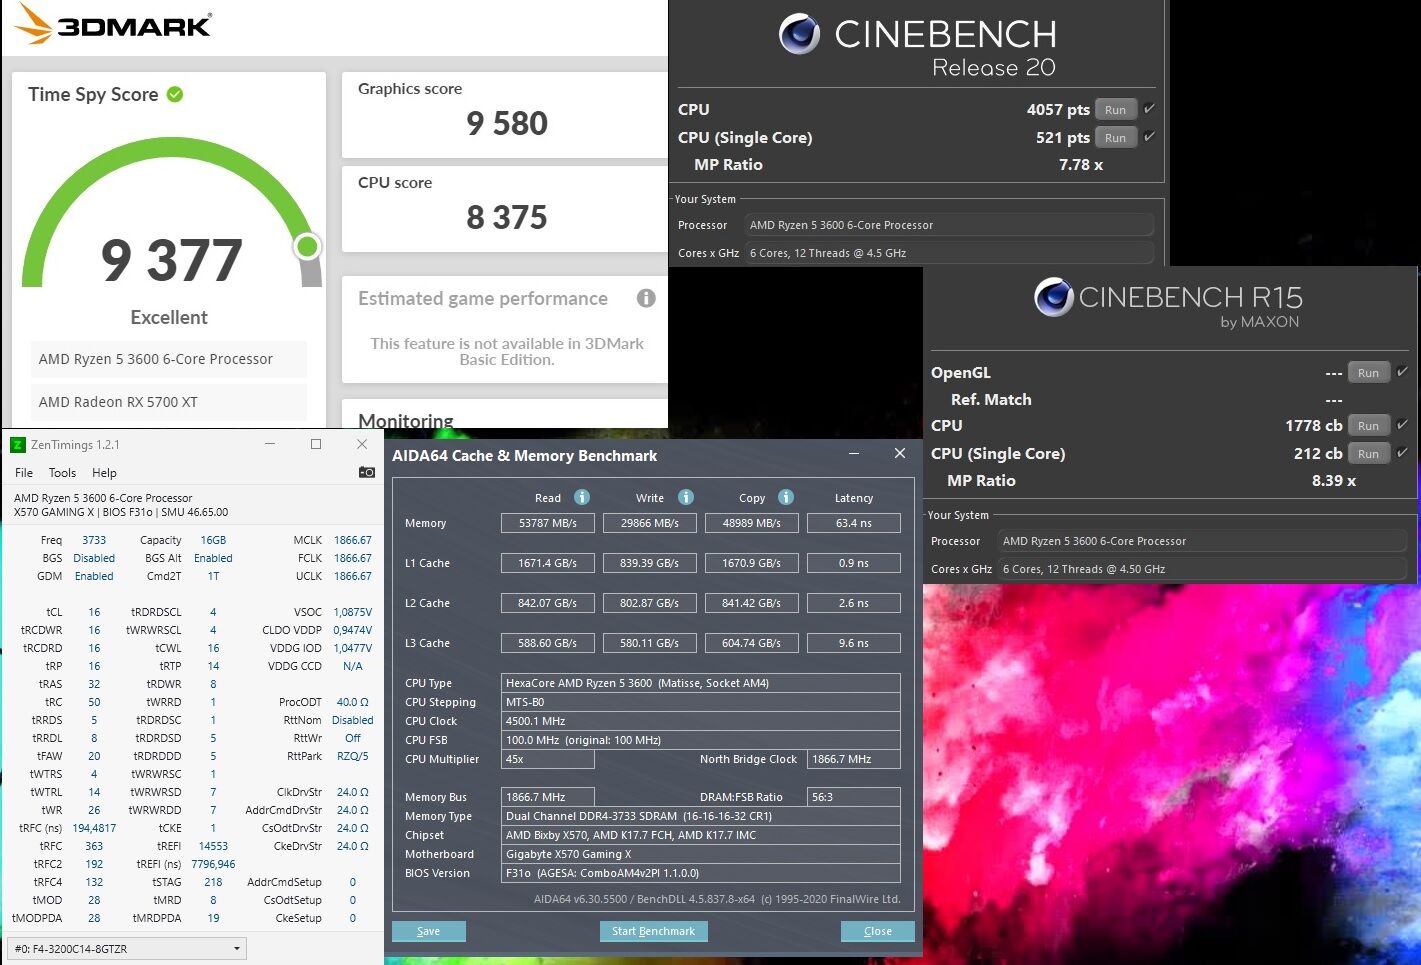Click the Time Spy score gauge
Screen dimensions: 1421x965
(x=172, y=215)
